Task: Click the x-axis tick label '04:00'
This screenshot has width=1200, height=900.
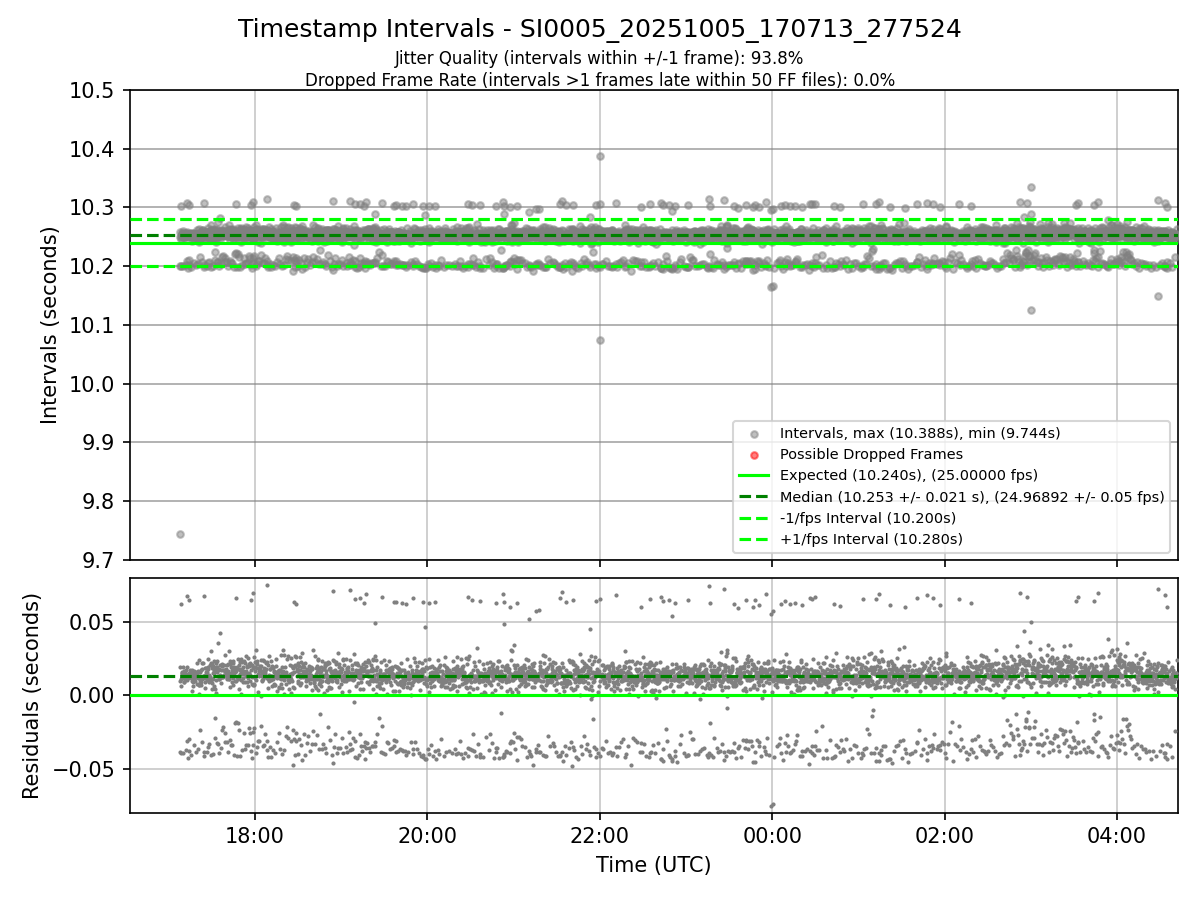Action: [1117, 837]
